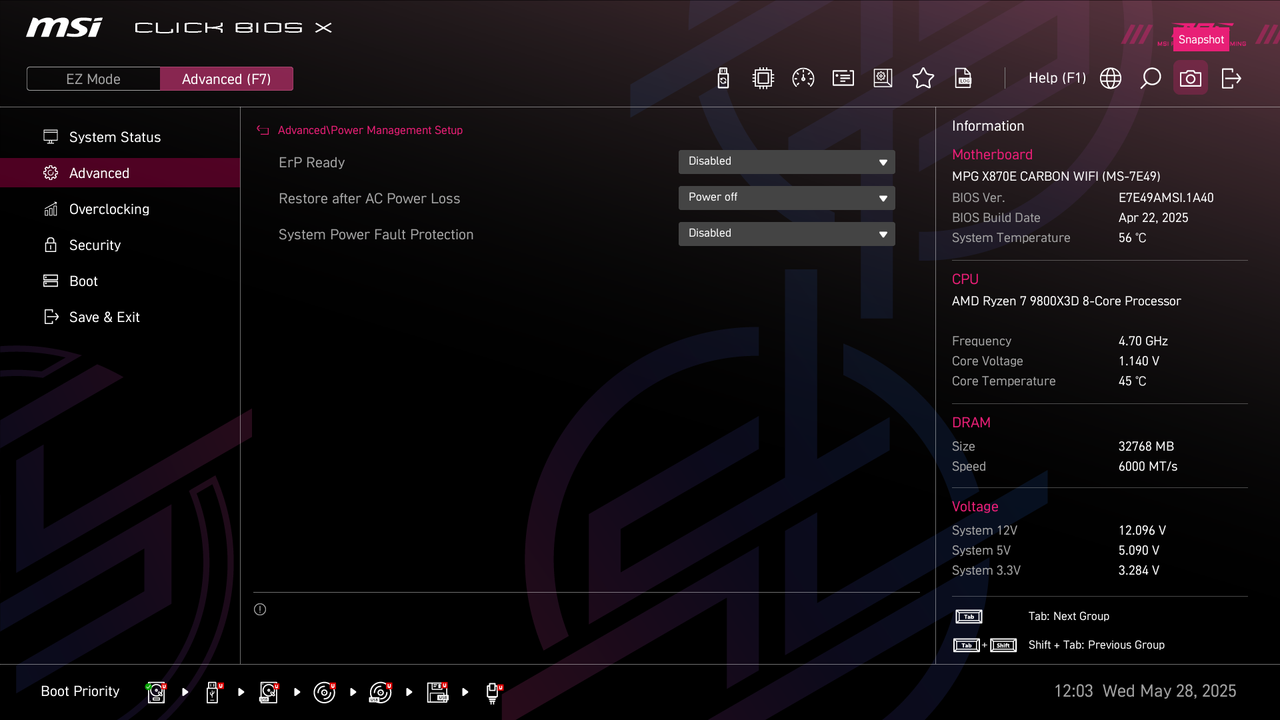
Task: Open Favorites using the star icon
Action: coord(923,78)
